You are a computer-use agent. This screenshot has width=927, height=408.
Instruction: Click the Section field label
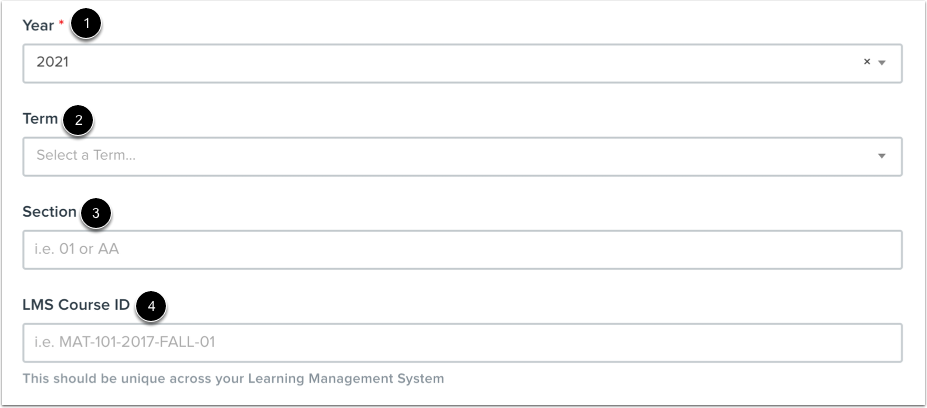click(49, 212)
